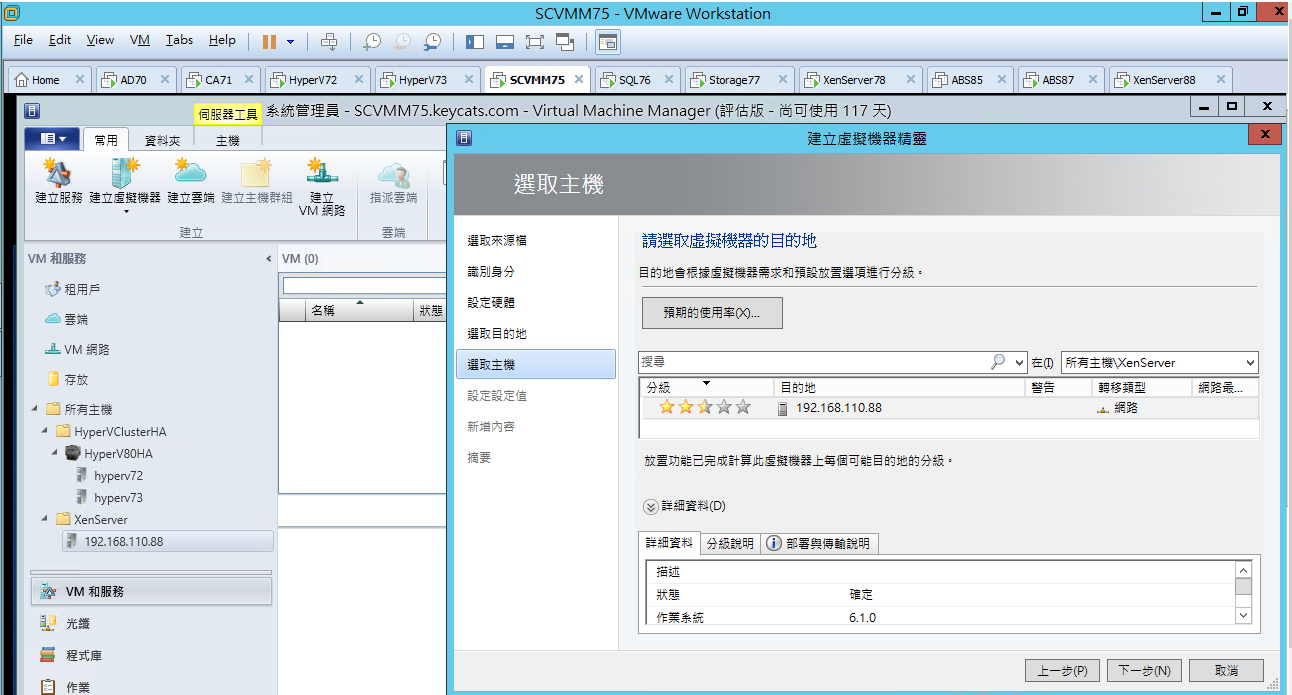Open the Tabs menu
This screenshot has height=695, width=1292.
(x=179, y=40)
